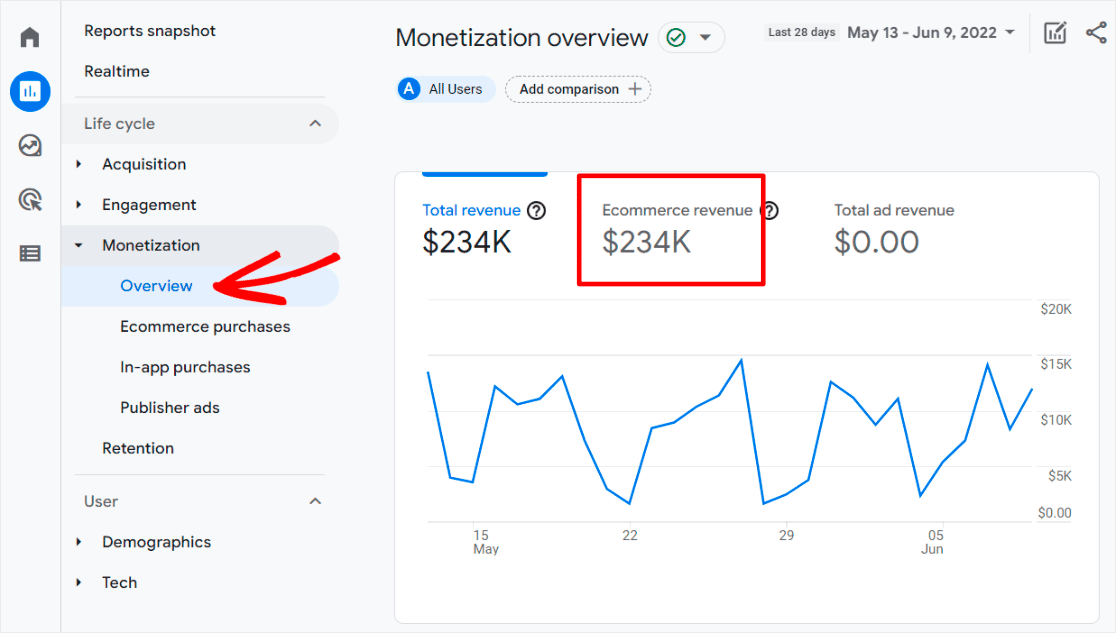Screen dimensions: 1116x633
Task: Open the Explore icon in left rail
Action: coord(30,146)
